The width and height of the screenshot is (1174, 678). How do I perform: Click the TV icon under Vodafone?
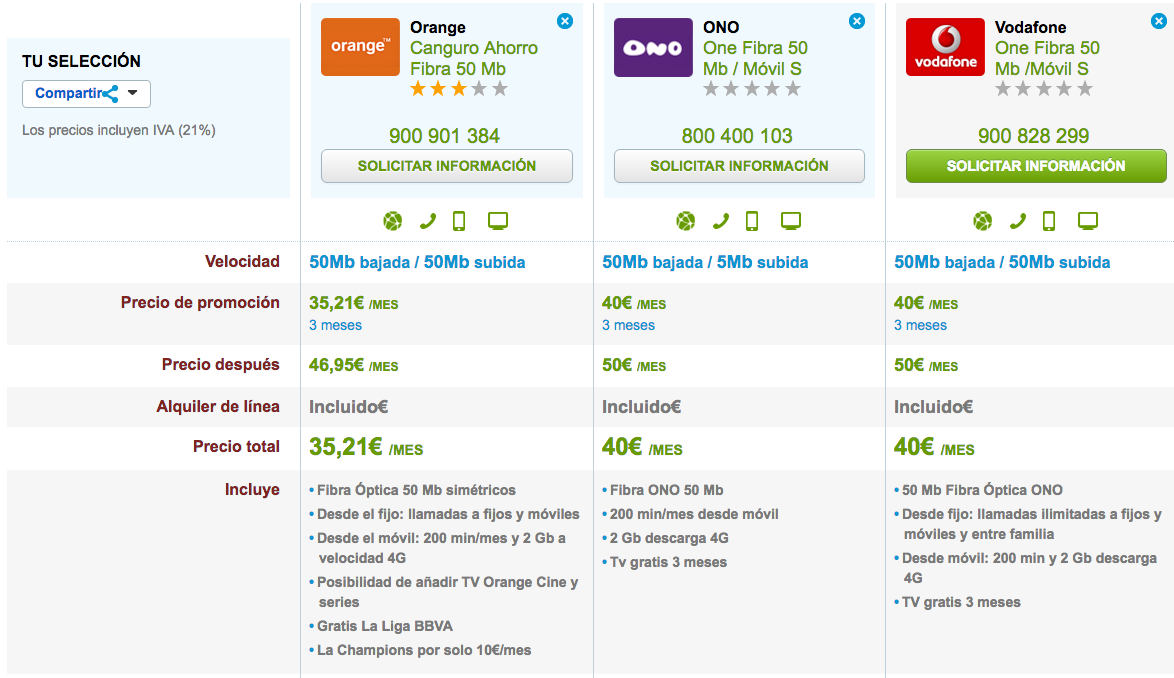click(1088, 221)
